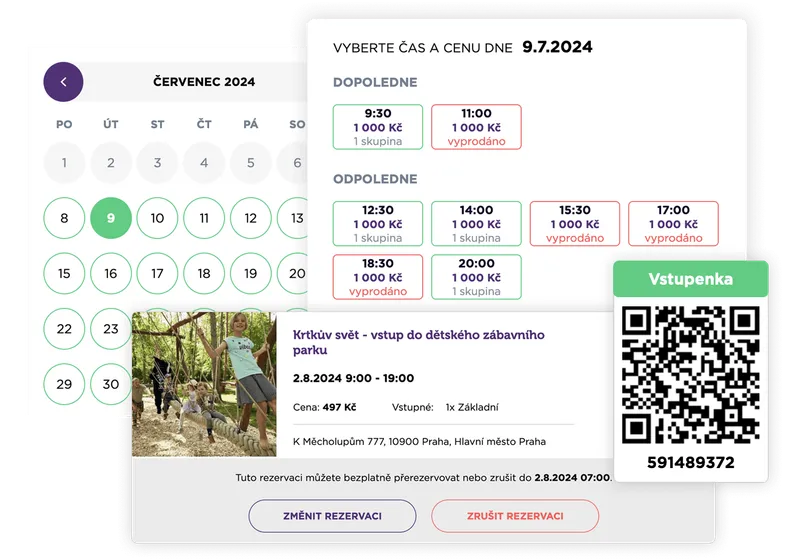Screen dimensions: 800x560
Task: Click the 1x Základní admission text
Action: tap(472, 407)
